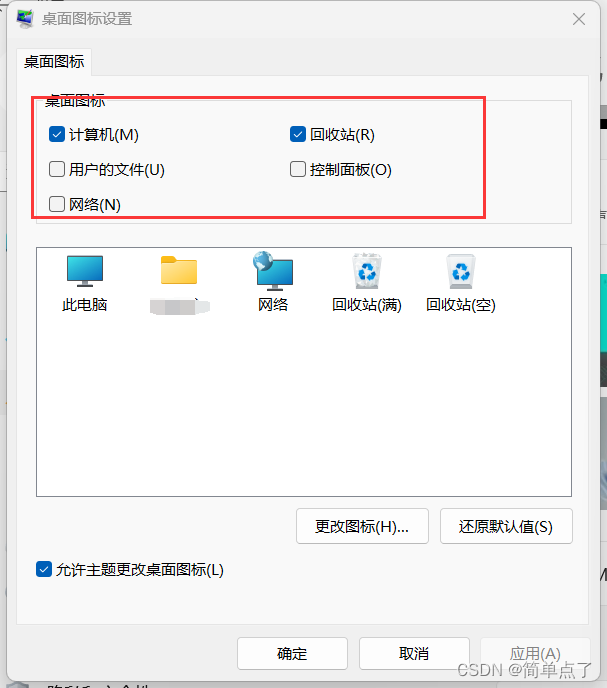Select the 网络 globe monitor icon

[x=273, y=271]
